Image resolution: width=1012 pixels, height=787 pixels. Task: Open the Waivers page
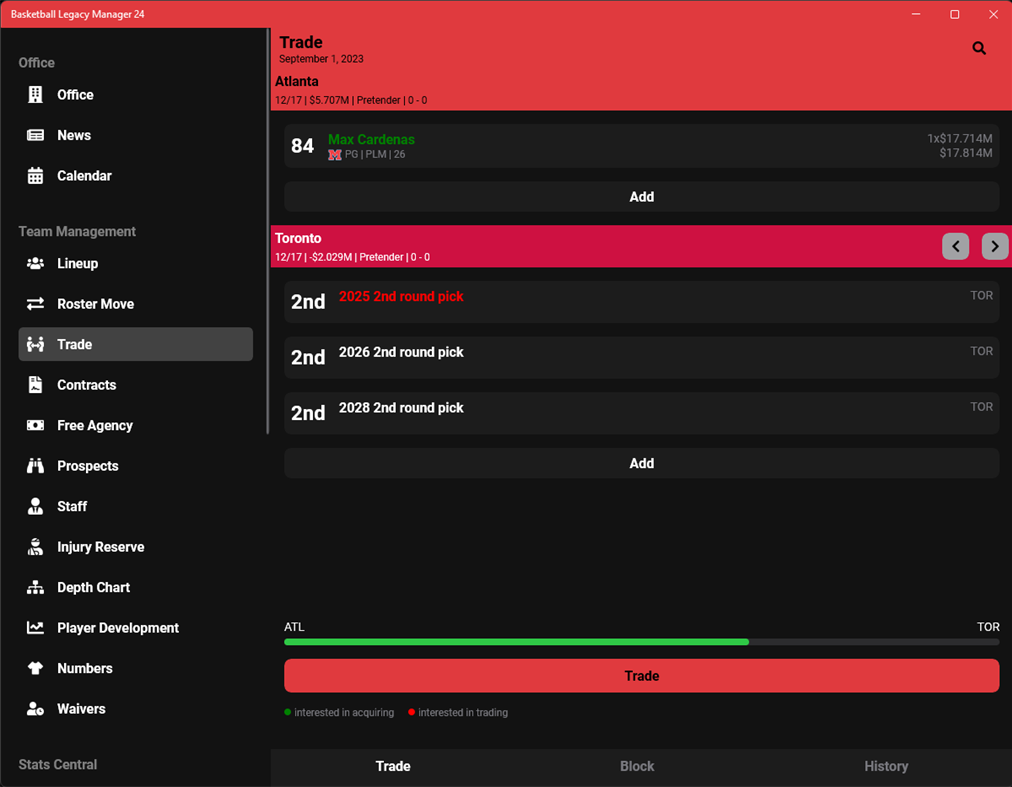81,709
